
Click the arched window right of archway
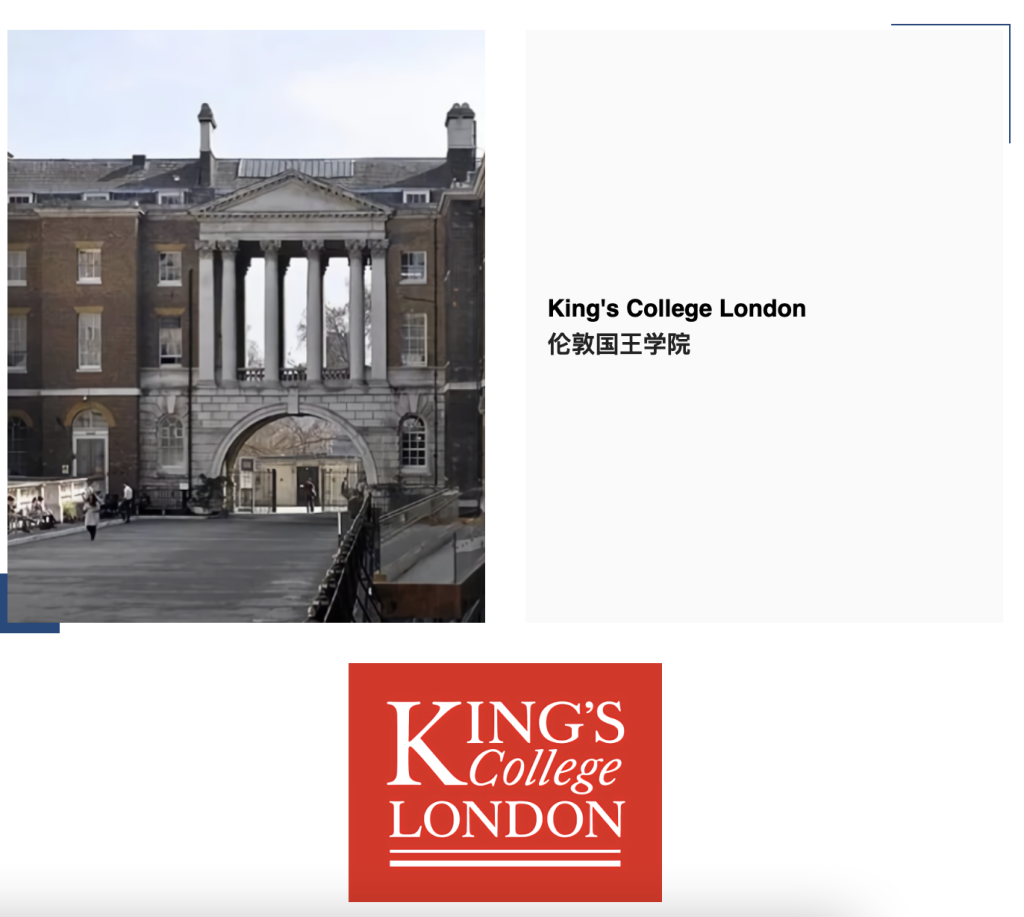pos(413,441)
